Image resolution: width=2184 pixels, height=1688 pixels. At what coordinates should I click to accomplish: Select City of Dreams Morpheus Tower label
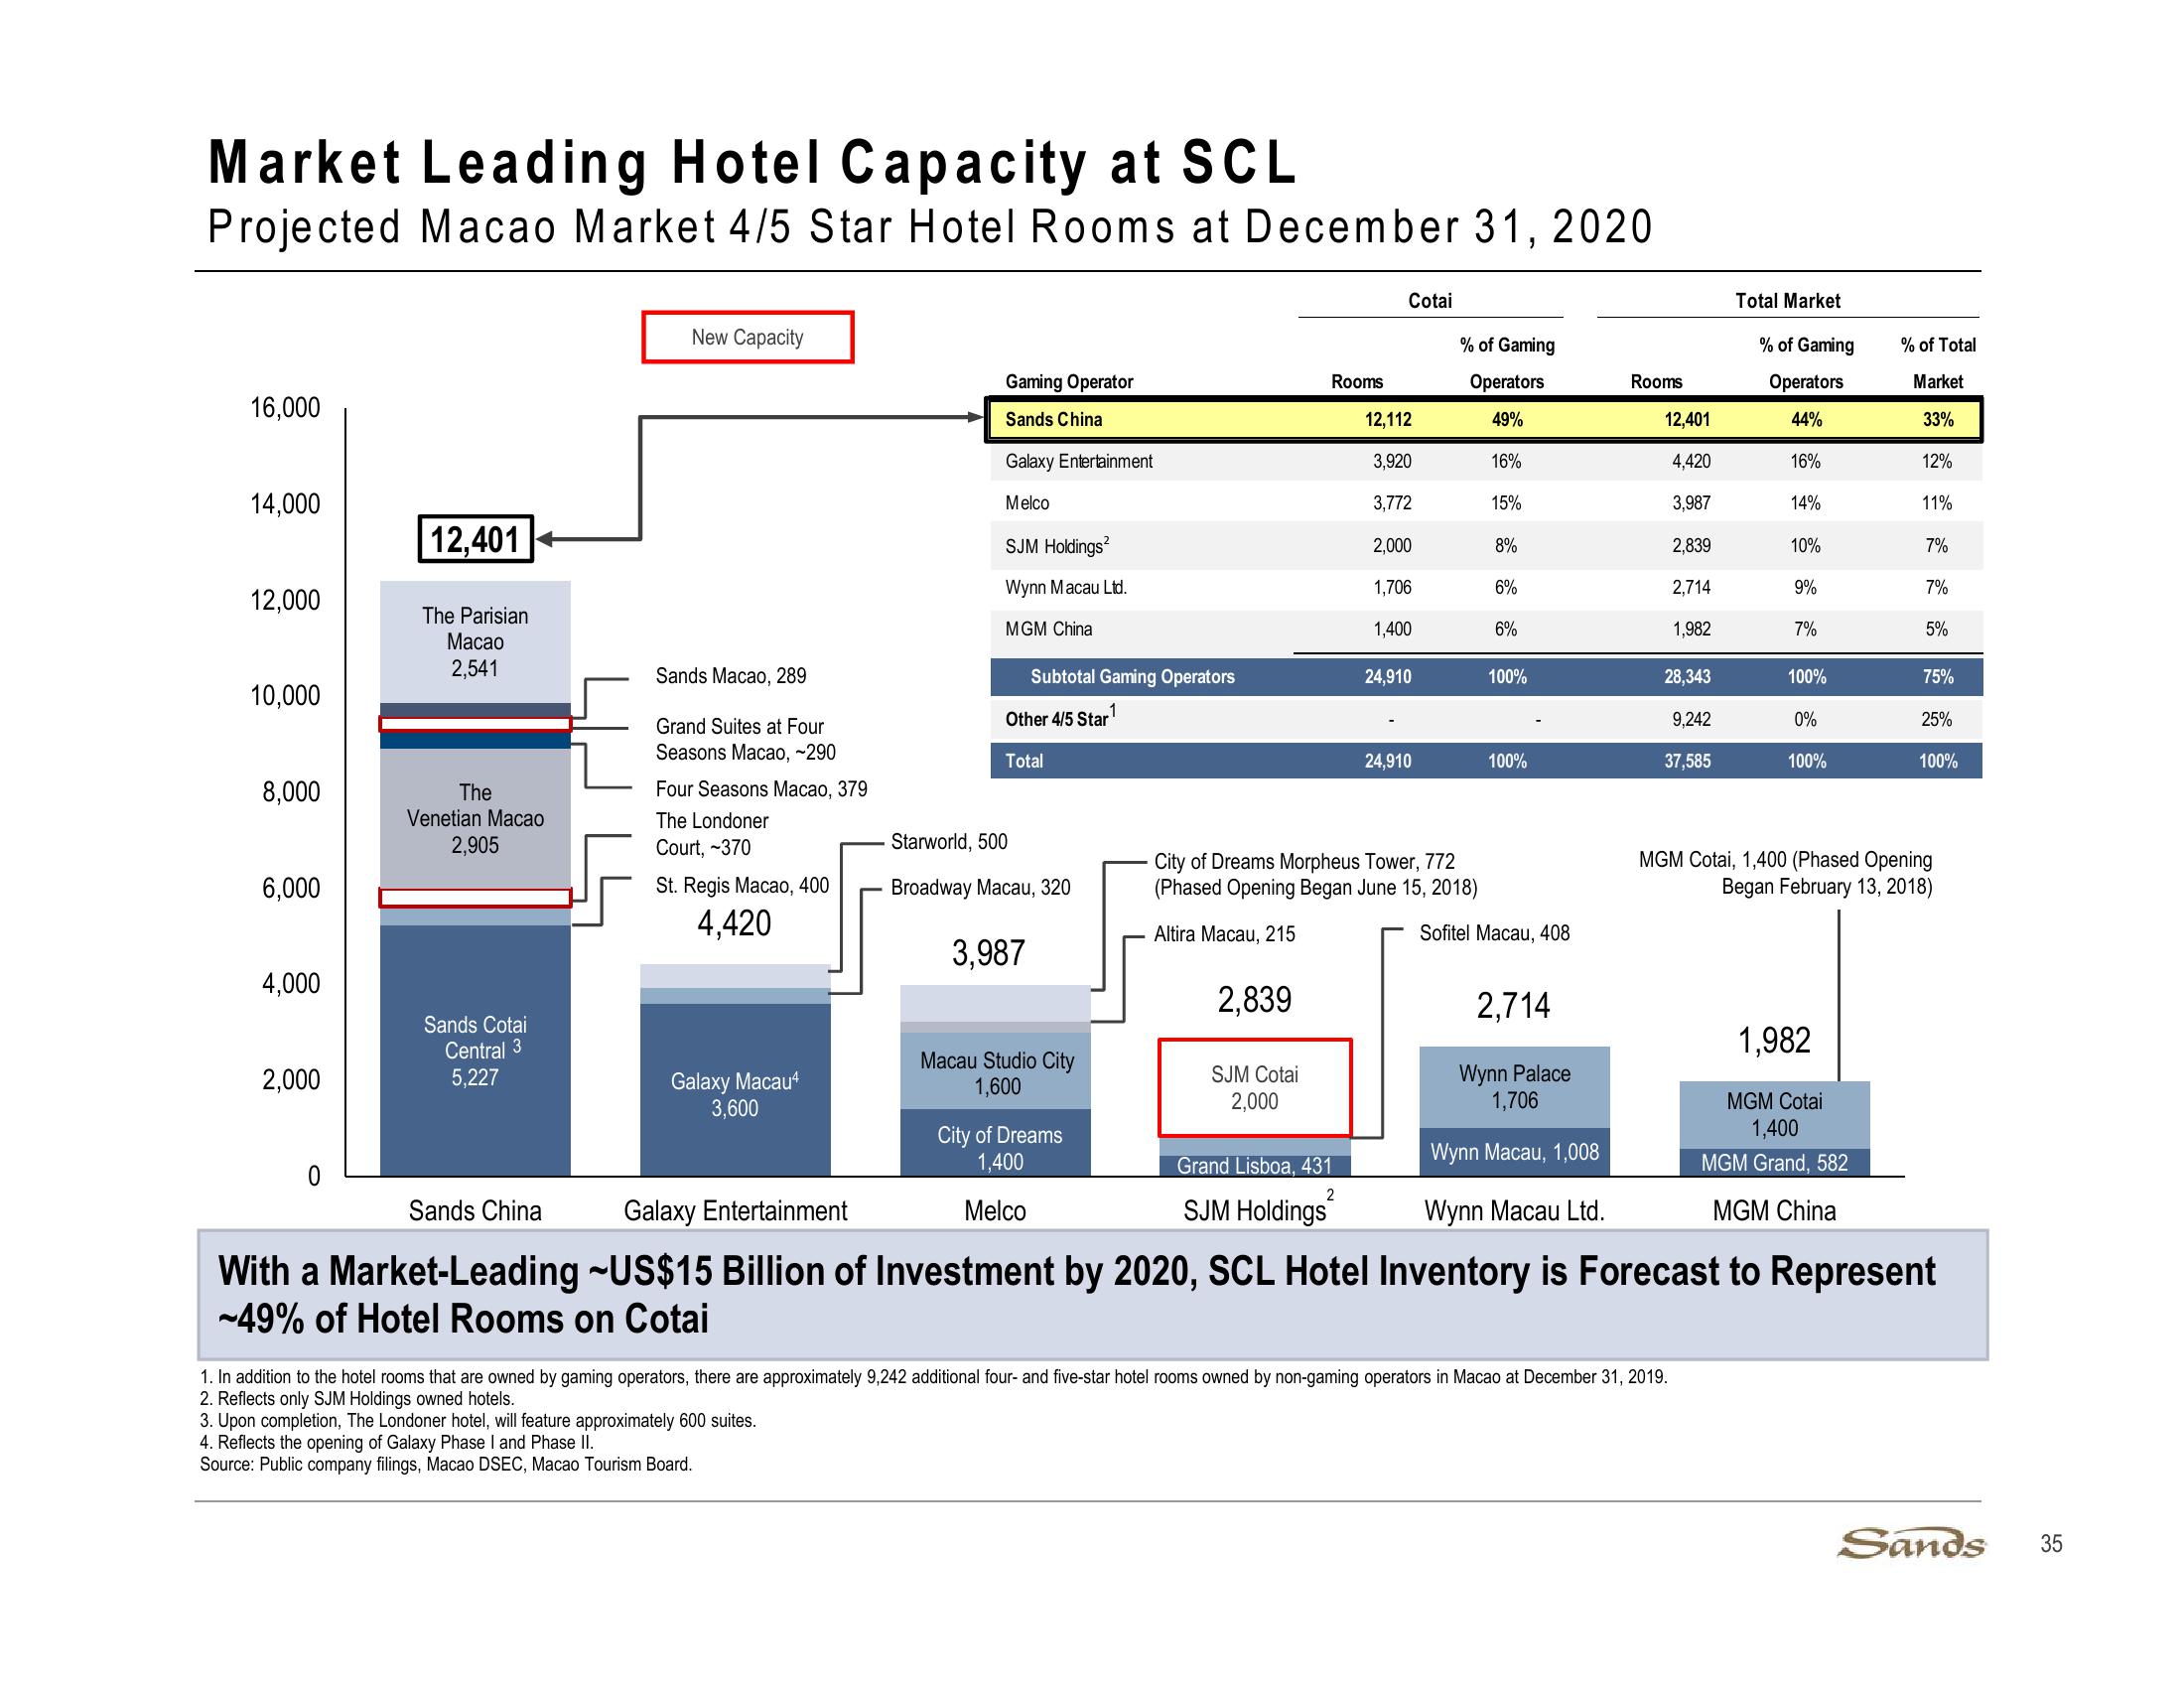[1315, 874]
